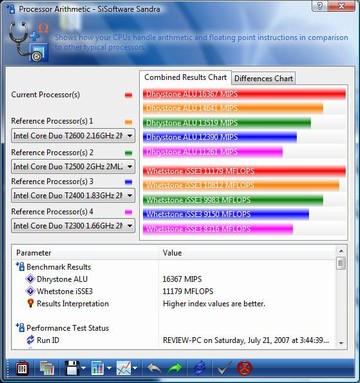This screenshot has width=360, height=383.
Task: Click the green Whetstone iSSE3 9983 MFLOPS bar
Action: pyautogui.click(x=233, y=200)
